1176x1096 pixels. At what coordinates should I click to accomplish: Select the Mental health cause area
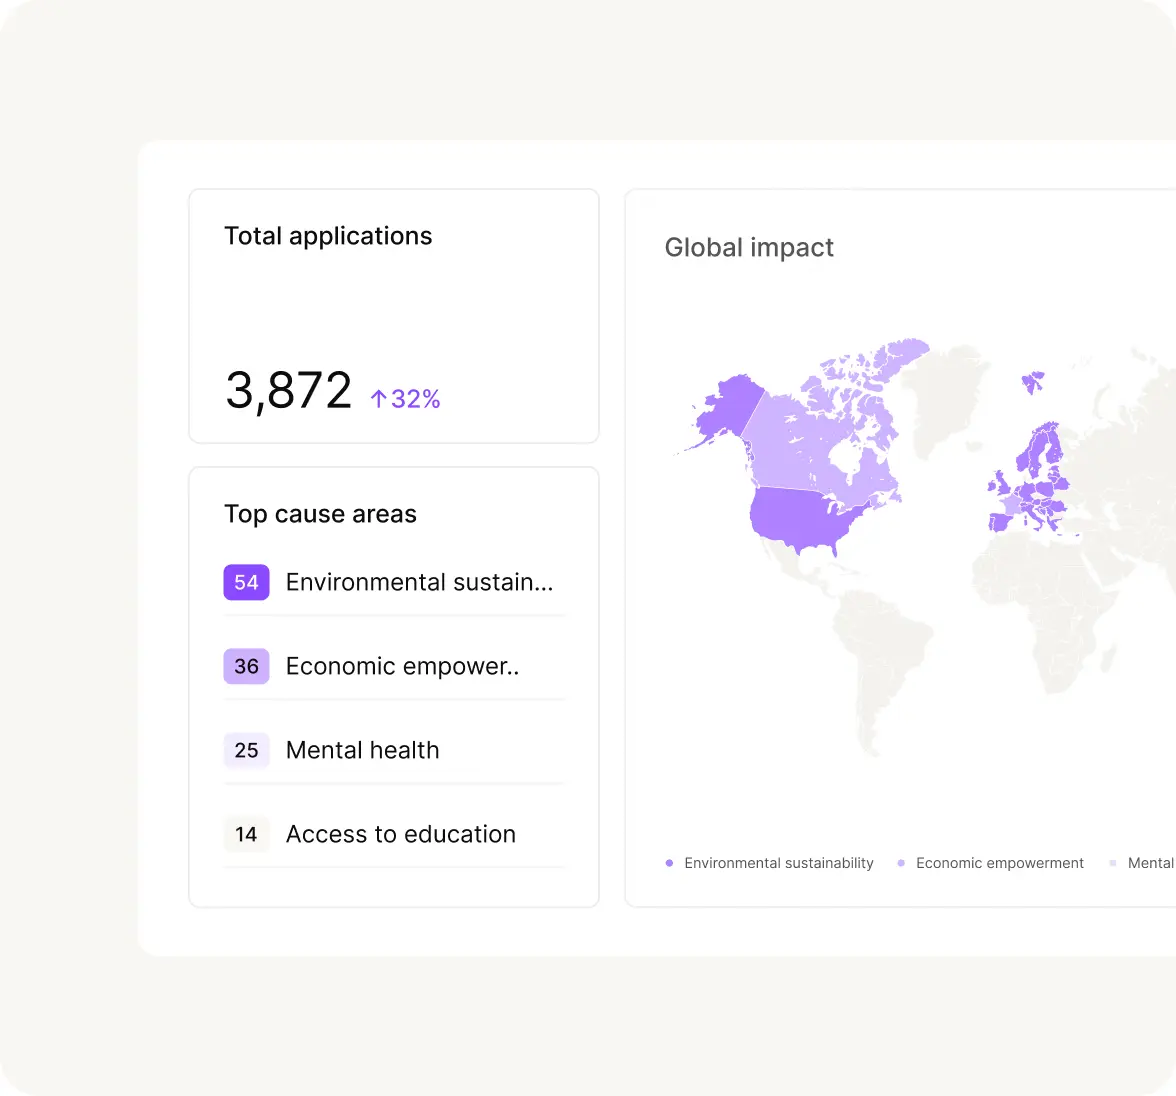pos(362,750)
